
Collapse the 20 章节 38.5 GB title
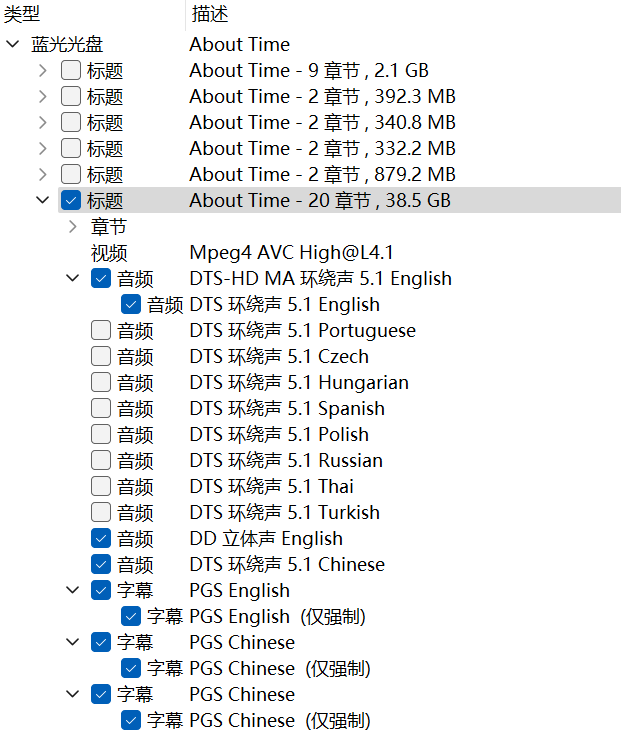tap(43, 201)
